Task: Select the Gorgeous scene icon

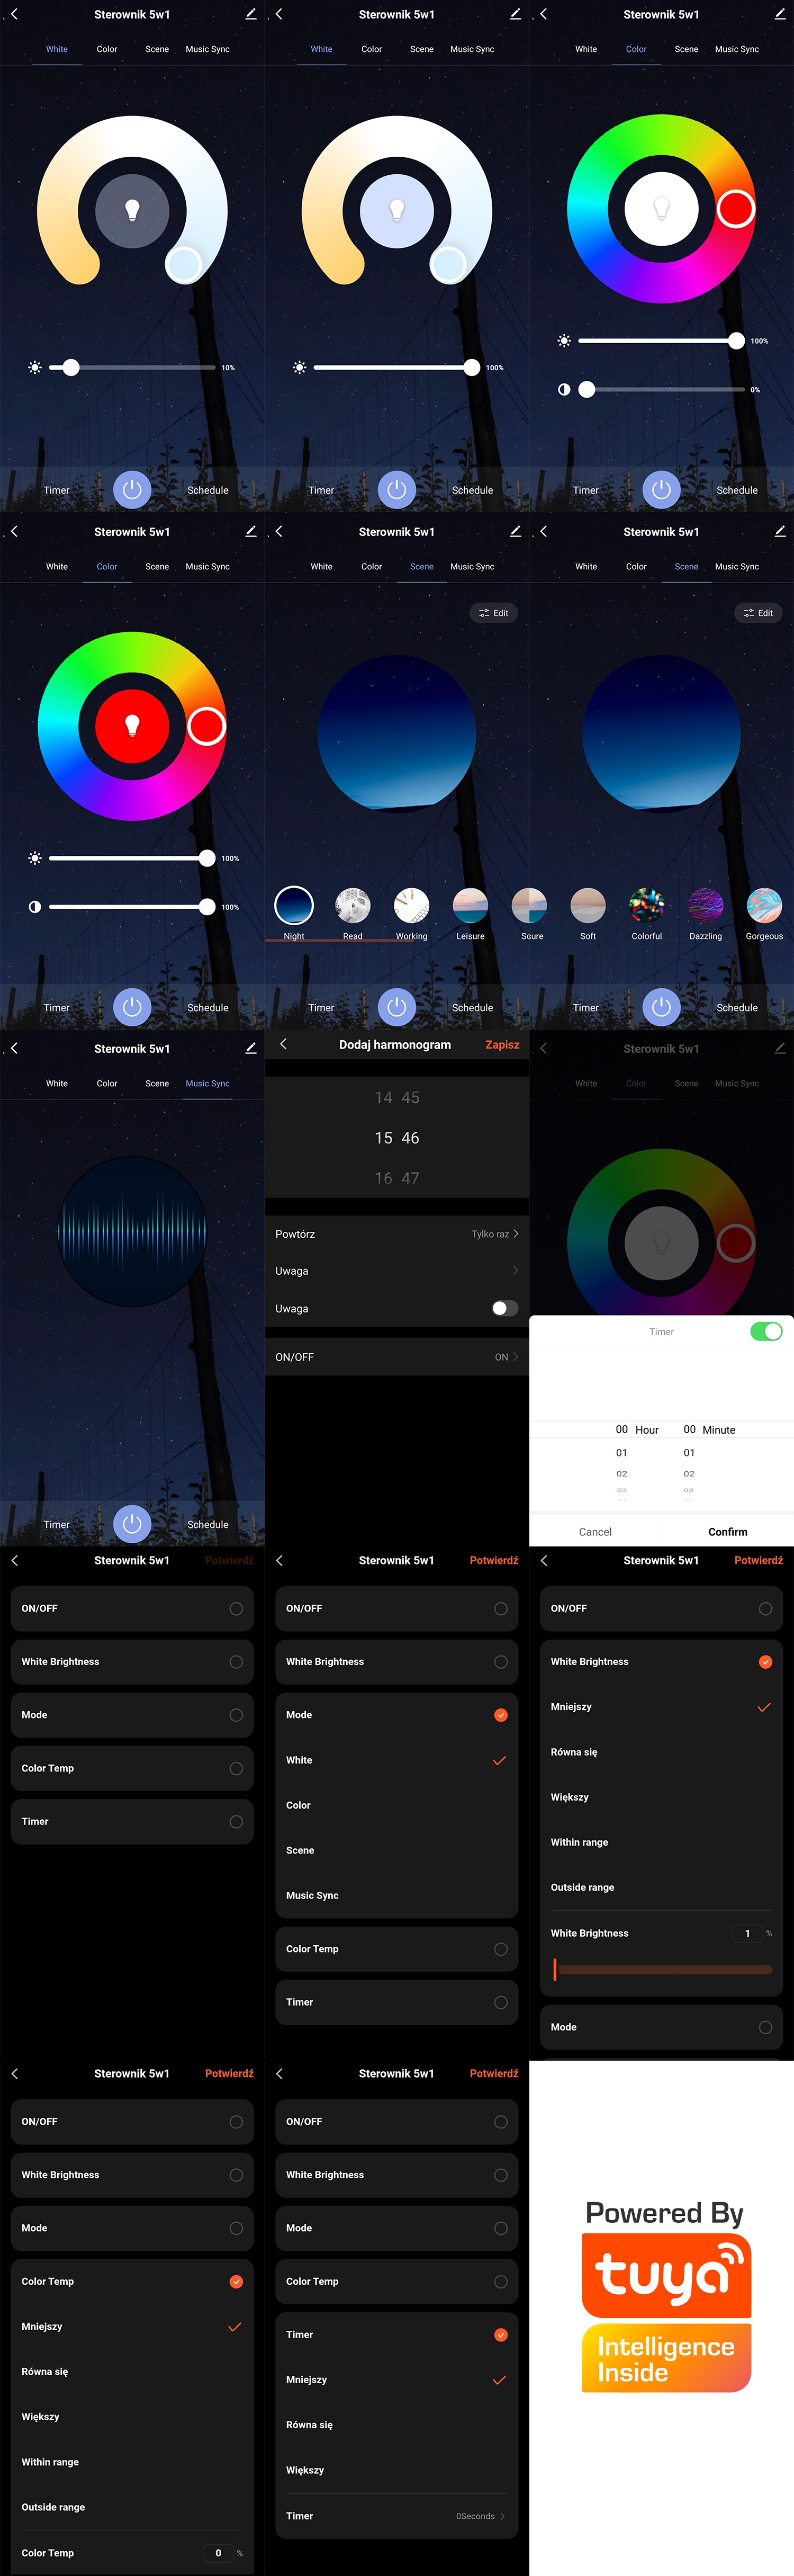Action: 764,905
